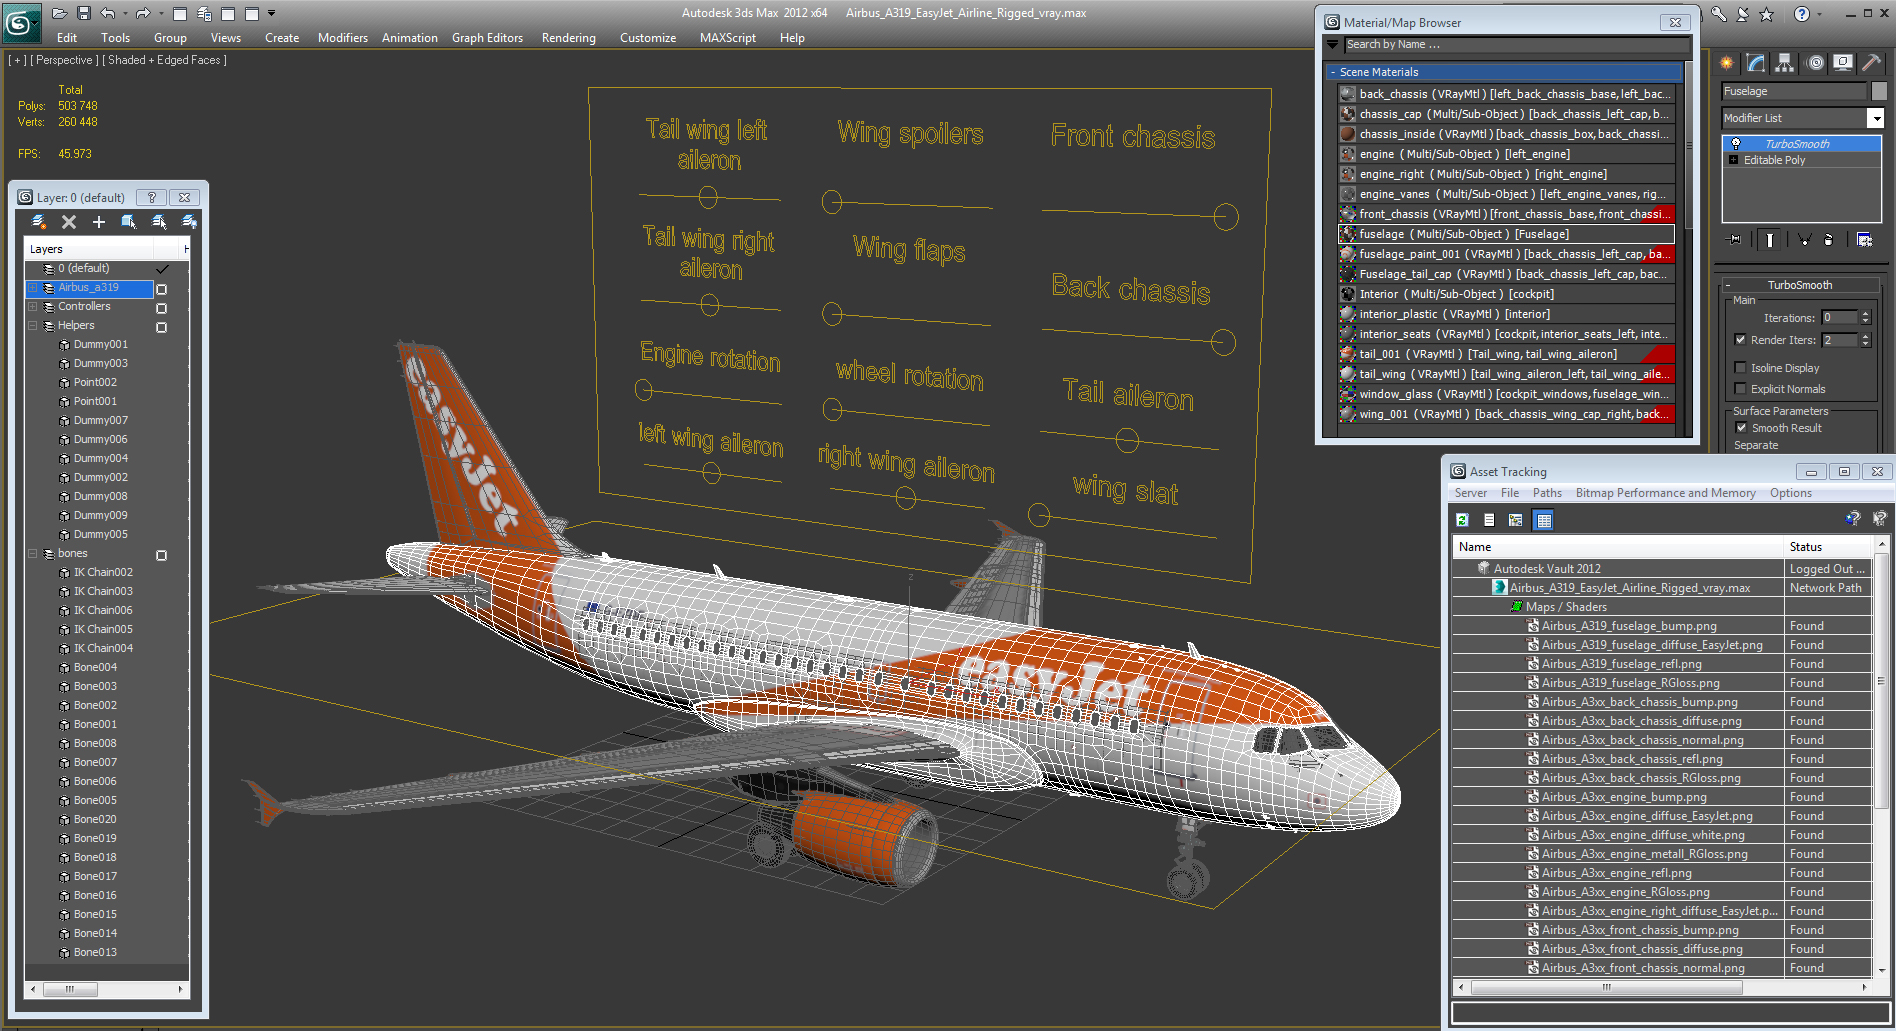
Task: Toggle Helpers layer current box
Action: pyautogui.click(x=161, y=327)
